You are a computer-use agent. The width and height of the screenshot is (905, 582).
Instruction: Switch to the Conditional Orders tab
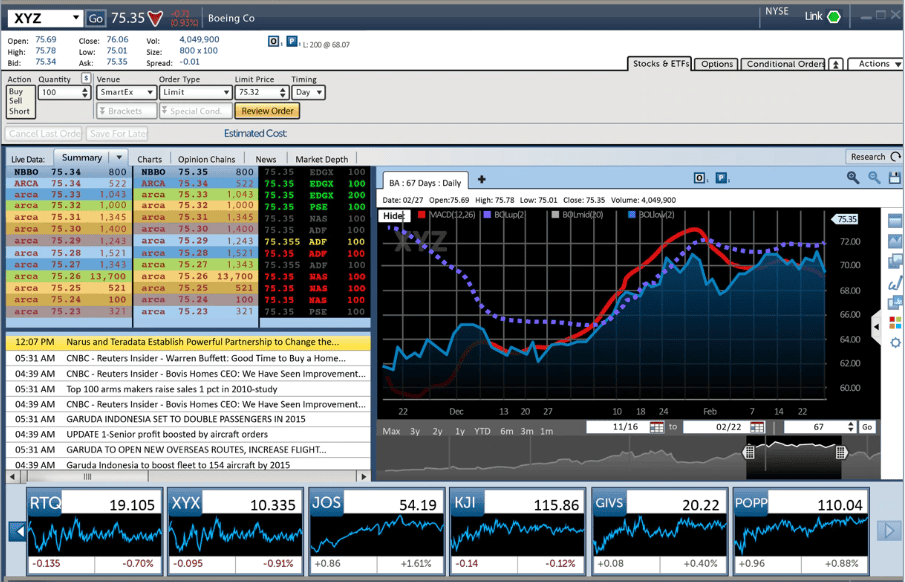[x=784, y=64]
